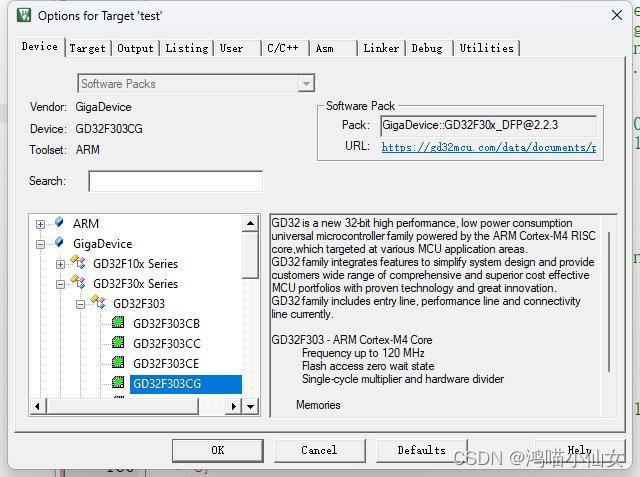The image size is (640, 477).
Task: Click the 'Frequency up to 120 MHz' line
Action: pos(363,353)
